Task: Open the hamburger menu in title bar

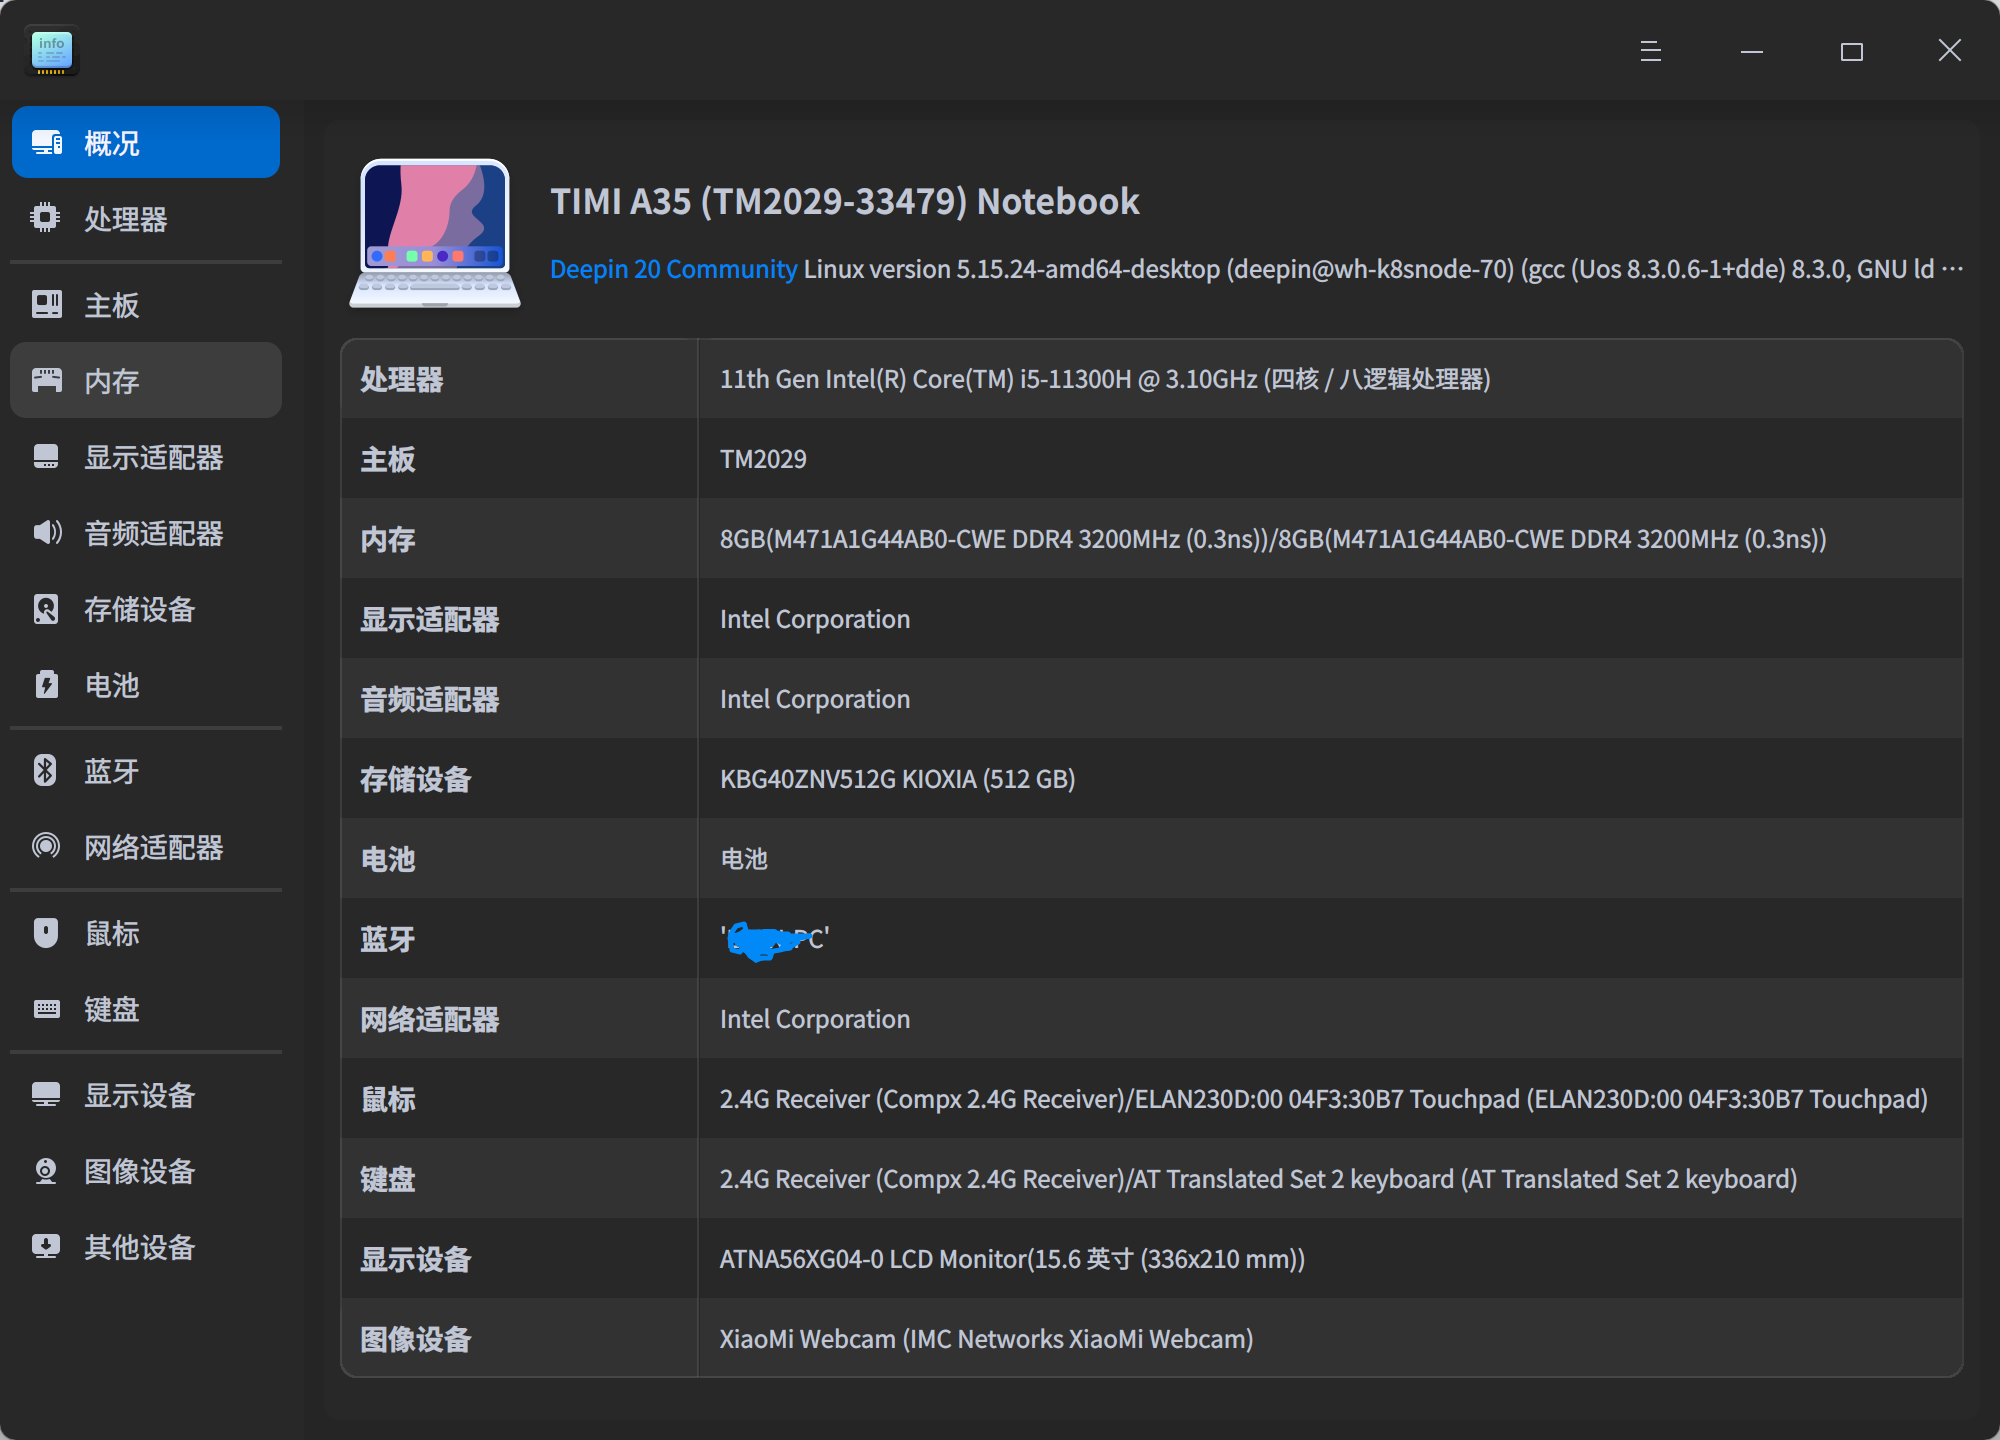Action: (1649, 50)
